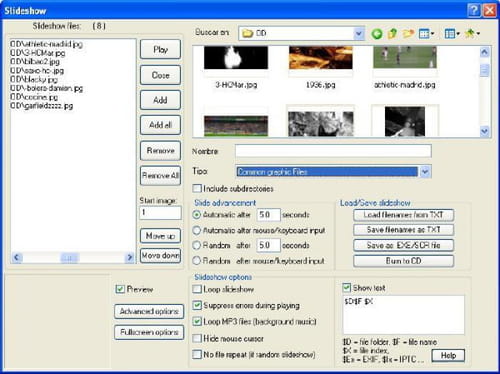Screen dimensions: 500x374
Task: Click the green Back navigation icon
Action: point(377,34)
